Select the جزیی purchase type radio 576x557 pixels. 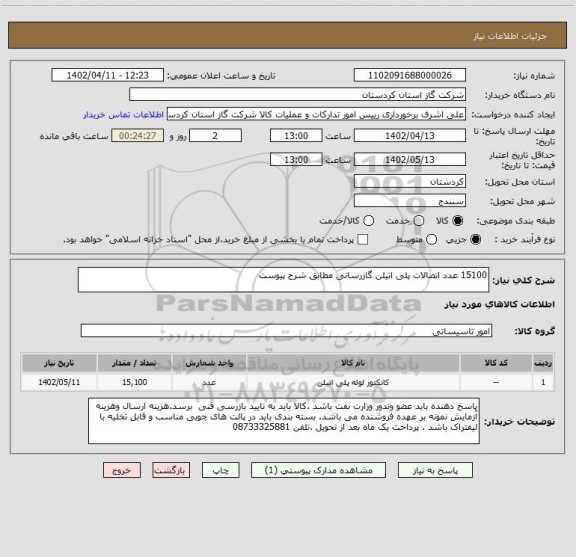[475, 240]
